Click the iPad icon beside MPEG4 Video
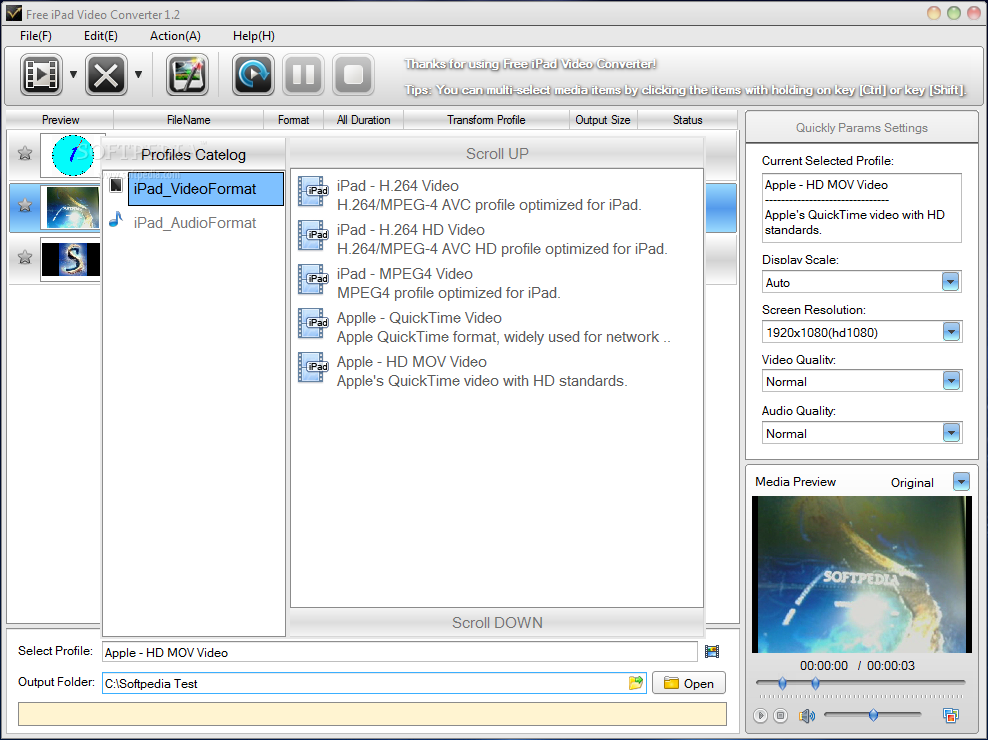Viewport: 988px width, 740px height. coord(313,280)
